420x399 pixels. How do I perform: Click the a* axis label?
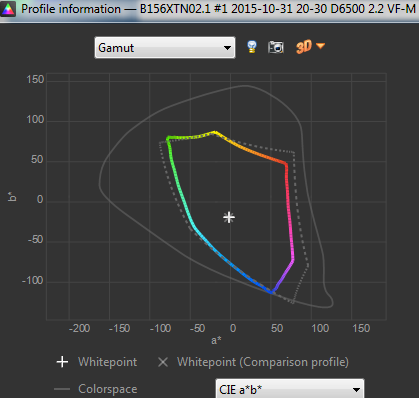tap(216, 340)
